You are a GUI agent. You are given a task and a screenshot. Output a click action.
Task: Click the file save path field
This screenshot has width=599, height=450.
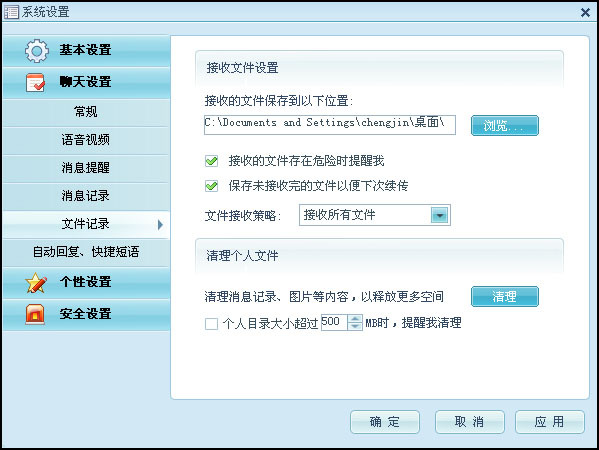point(330,125)
